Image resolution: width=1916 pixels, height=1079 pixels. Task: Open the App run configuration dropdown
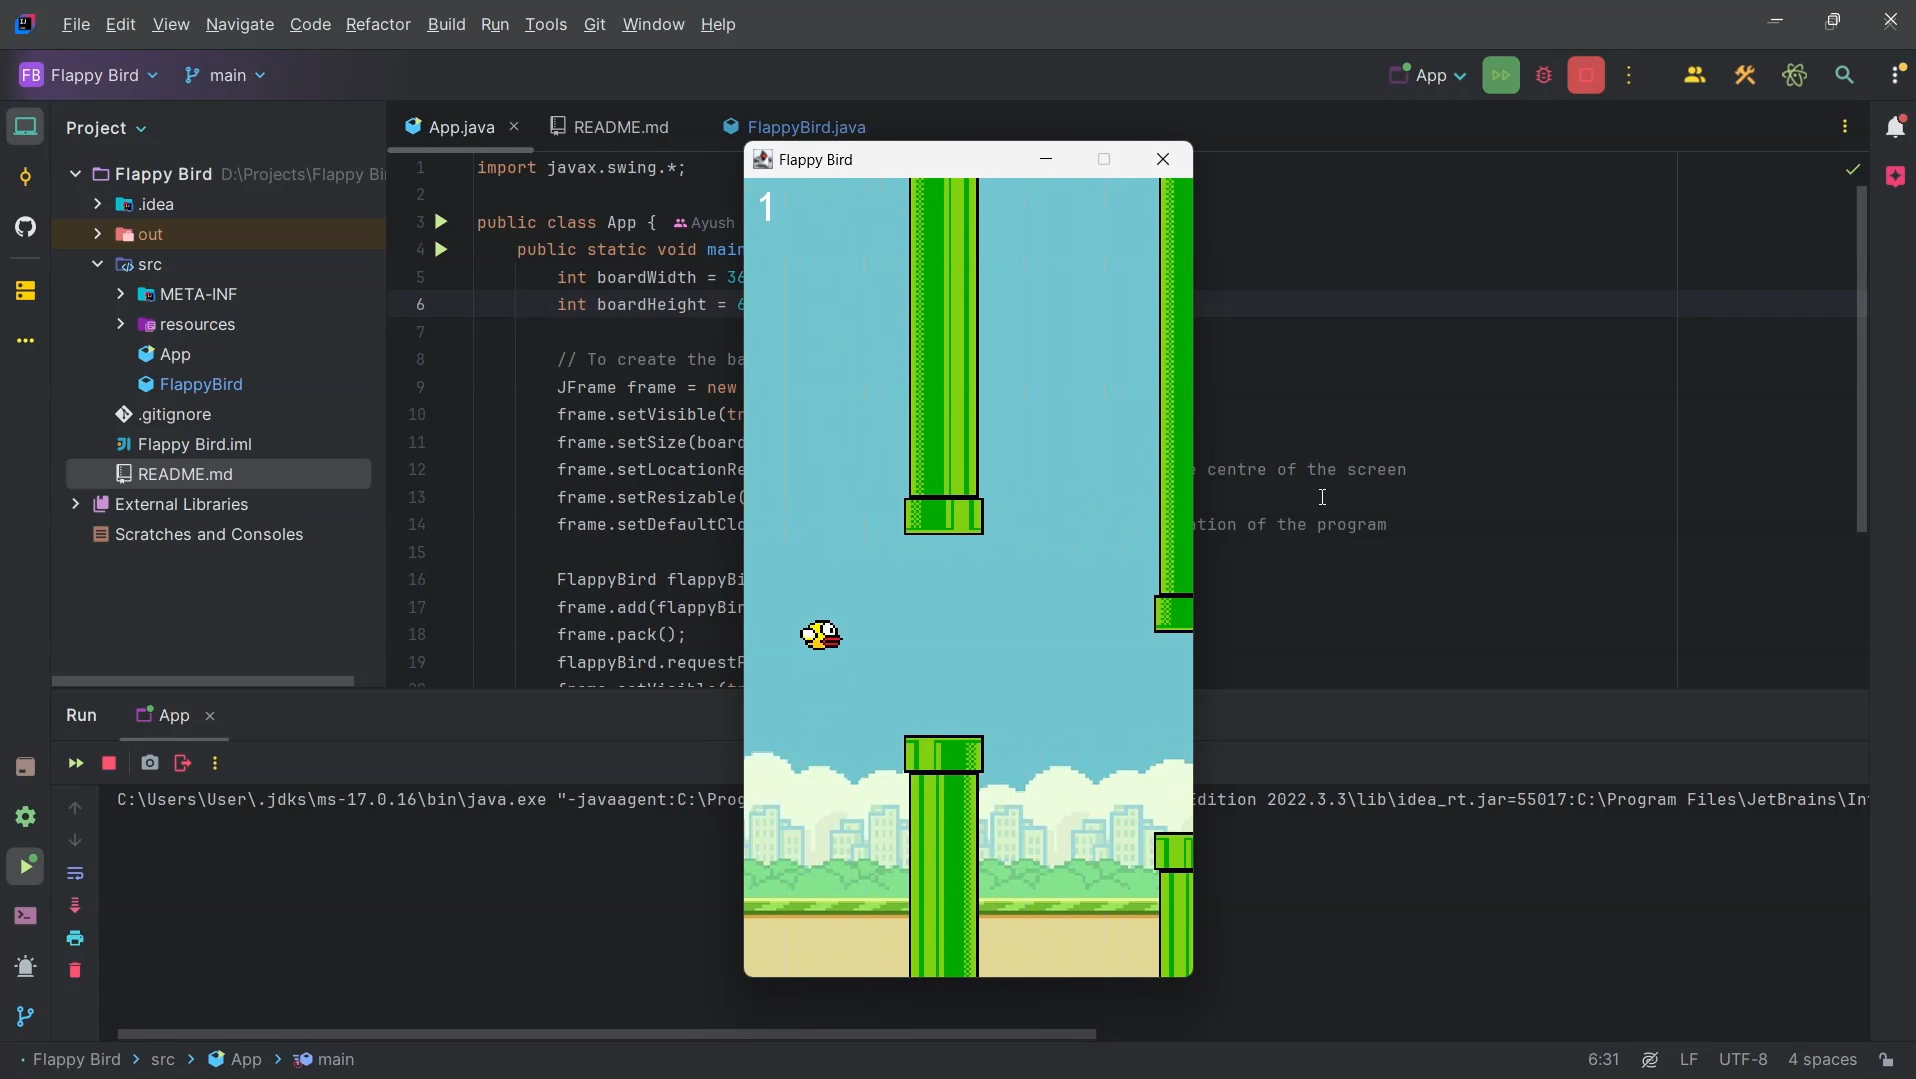tap(1427, 76)
